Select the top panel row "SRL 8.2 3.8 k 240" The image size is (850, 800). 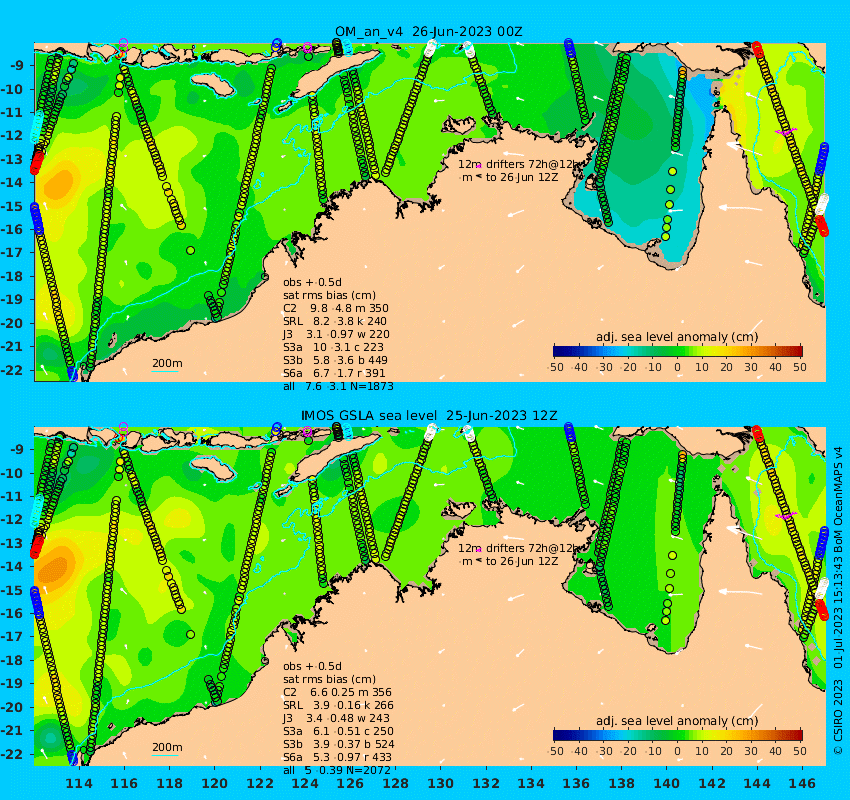(335, 321)
